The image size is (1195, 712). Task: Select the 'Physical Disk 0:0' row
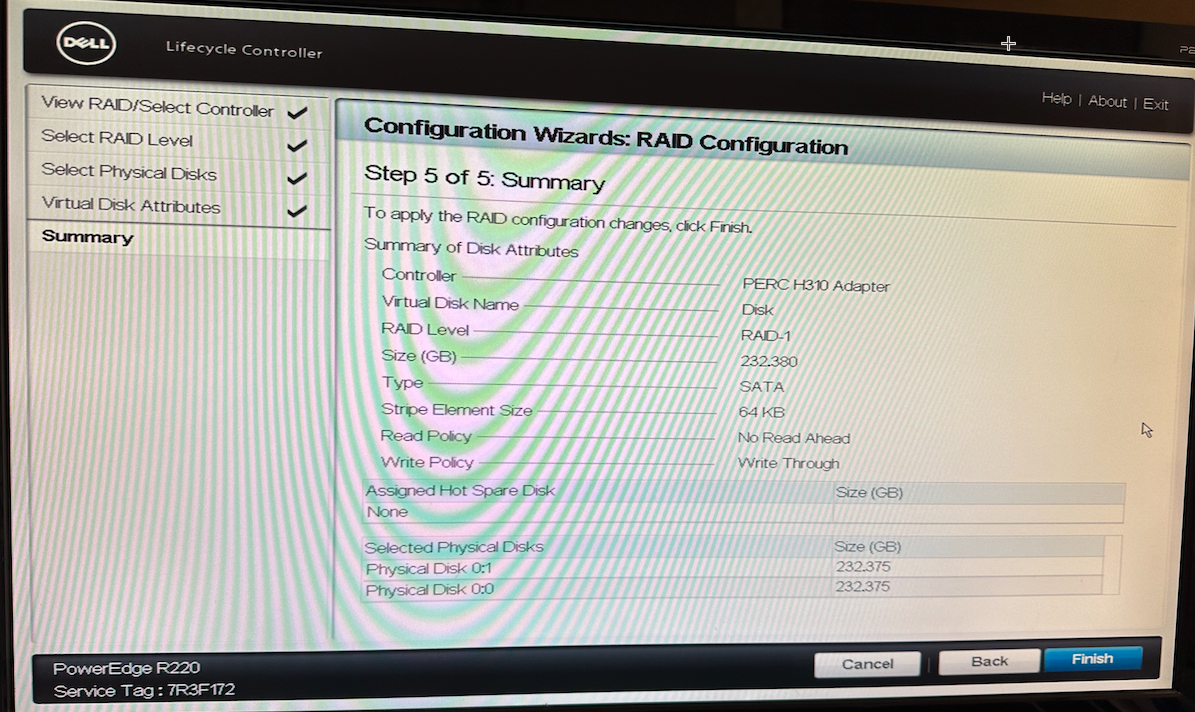tap(732, 589)
